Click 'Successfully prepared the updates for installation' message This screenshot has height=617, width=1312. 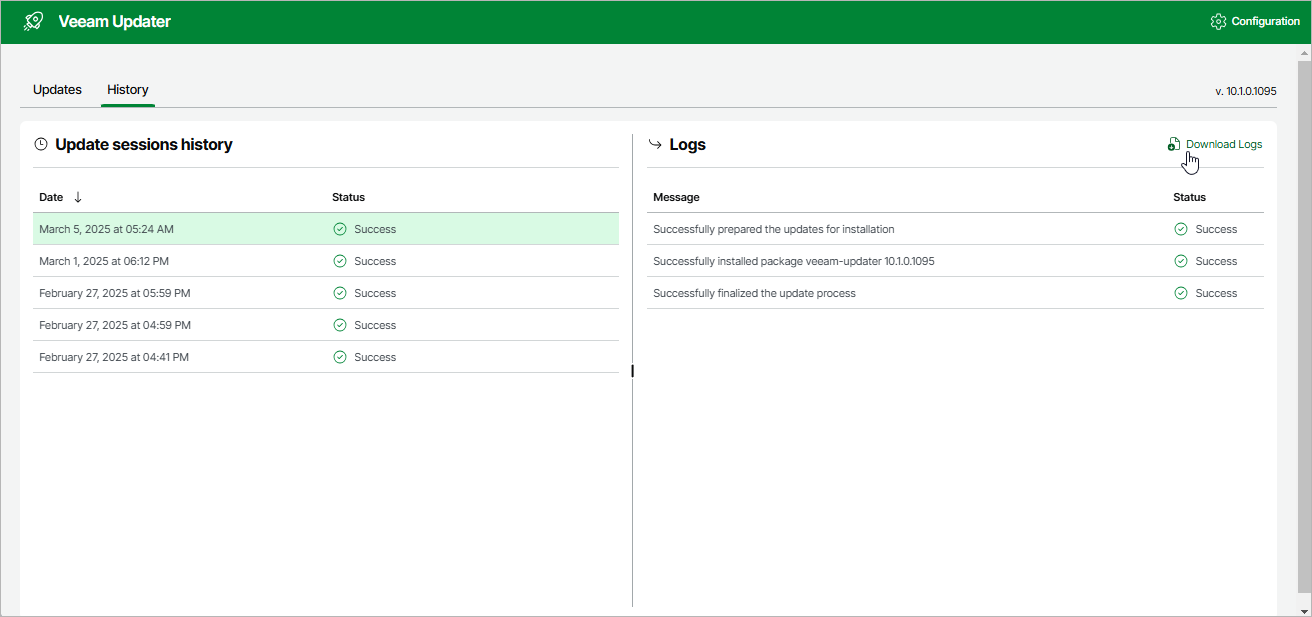[x=773, y=229]
